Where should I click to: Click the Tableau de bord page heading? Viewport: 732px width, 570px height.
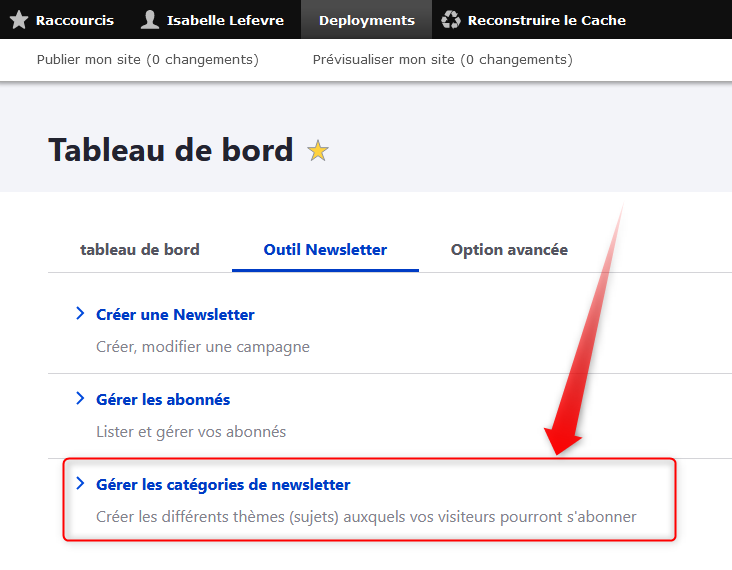(170, 150)
